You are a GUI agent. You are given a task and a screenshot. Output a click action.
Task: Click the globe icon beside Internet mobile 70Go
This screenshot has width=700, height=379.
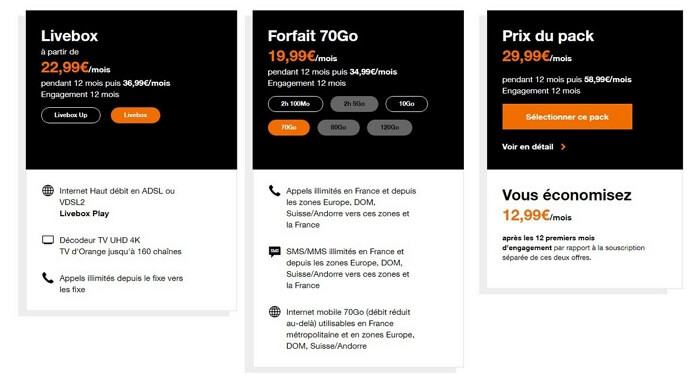tap(275, 312)
